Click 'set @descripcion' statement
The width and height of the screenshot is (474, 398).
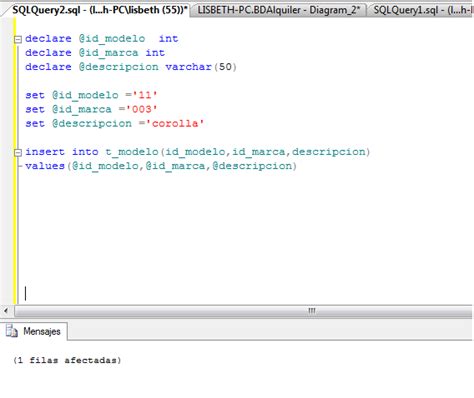(x=114, y=123)
